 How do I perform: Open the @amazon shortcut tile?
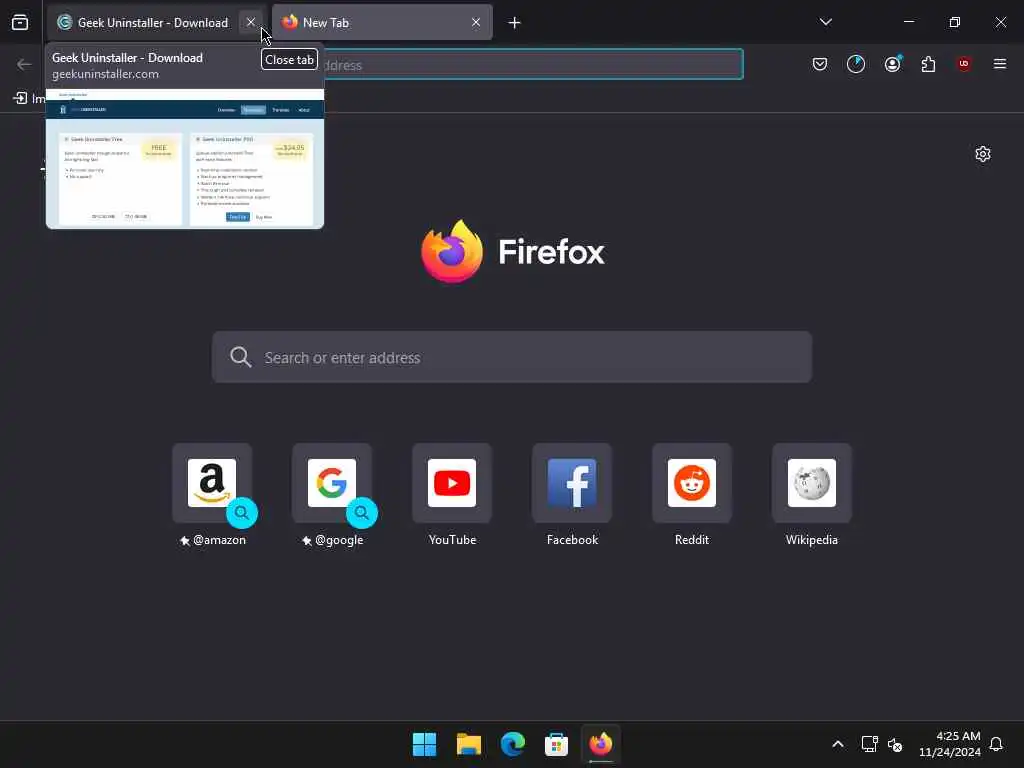[212, 483]
